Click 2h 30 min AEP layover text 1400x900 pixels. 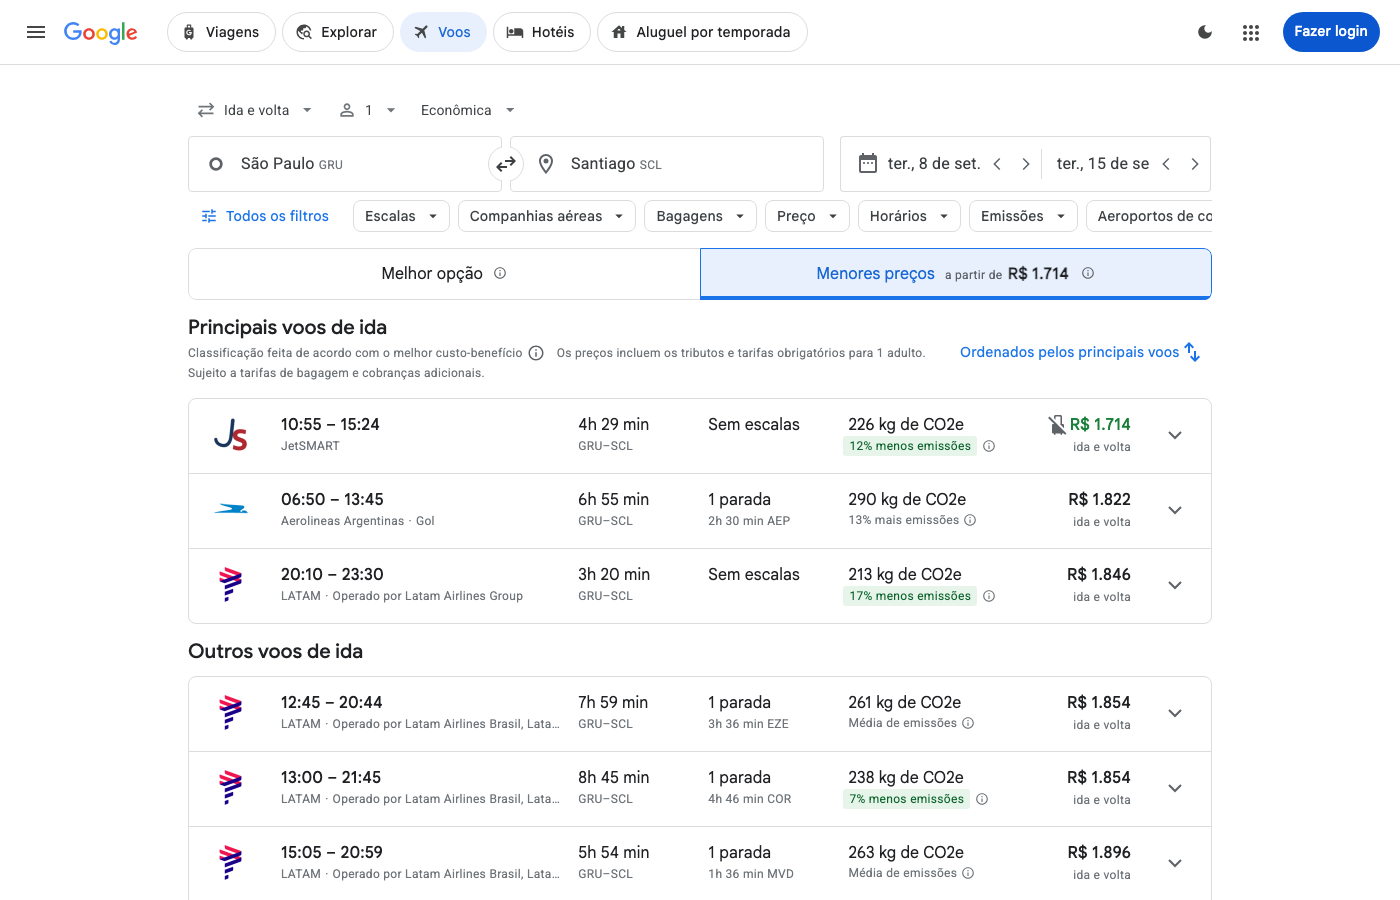coord(749,521)
